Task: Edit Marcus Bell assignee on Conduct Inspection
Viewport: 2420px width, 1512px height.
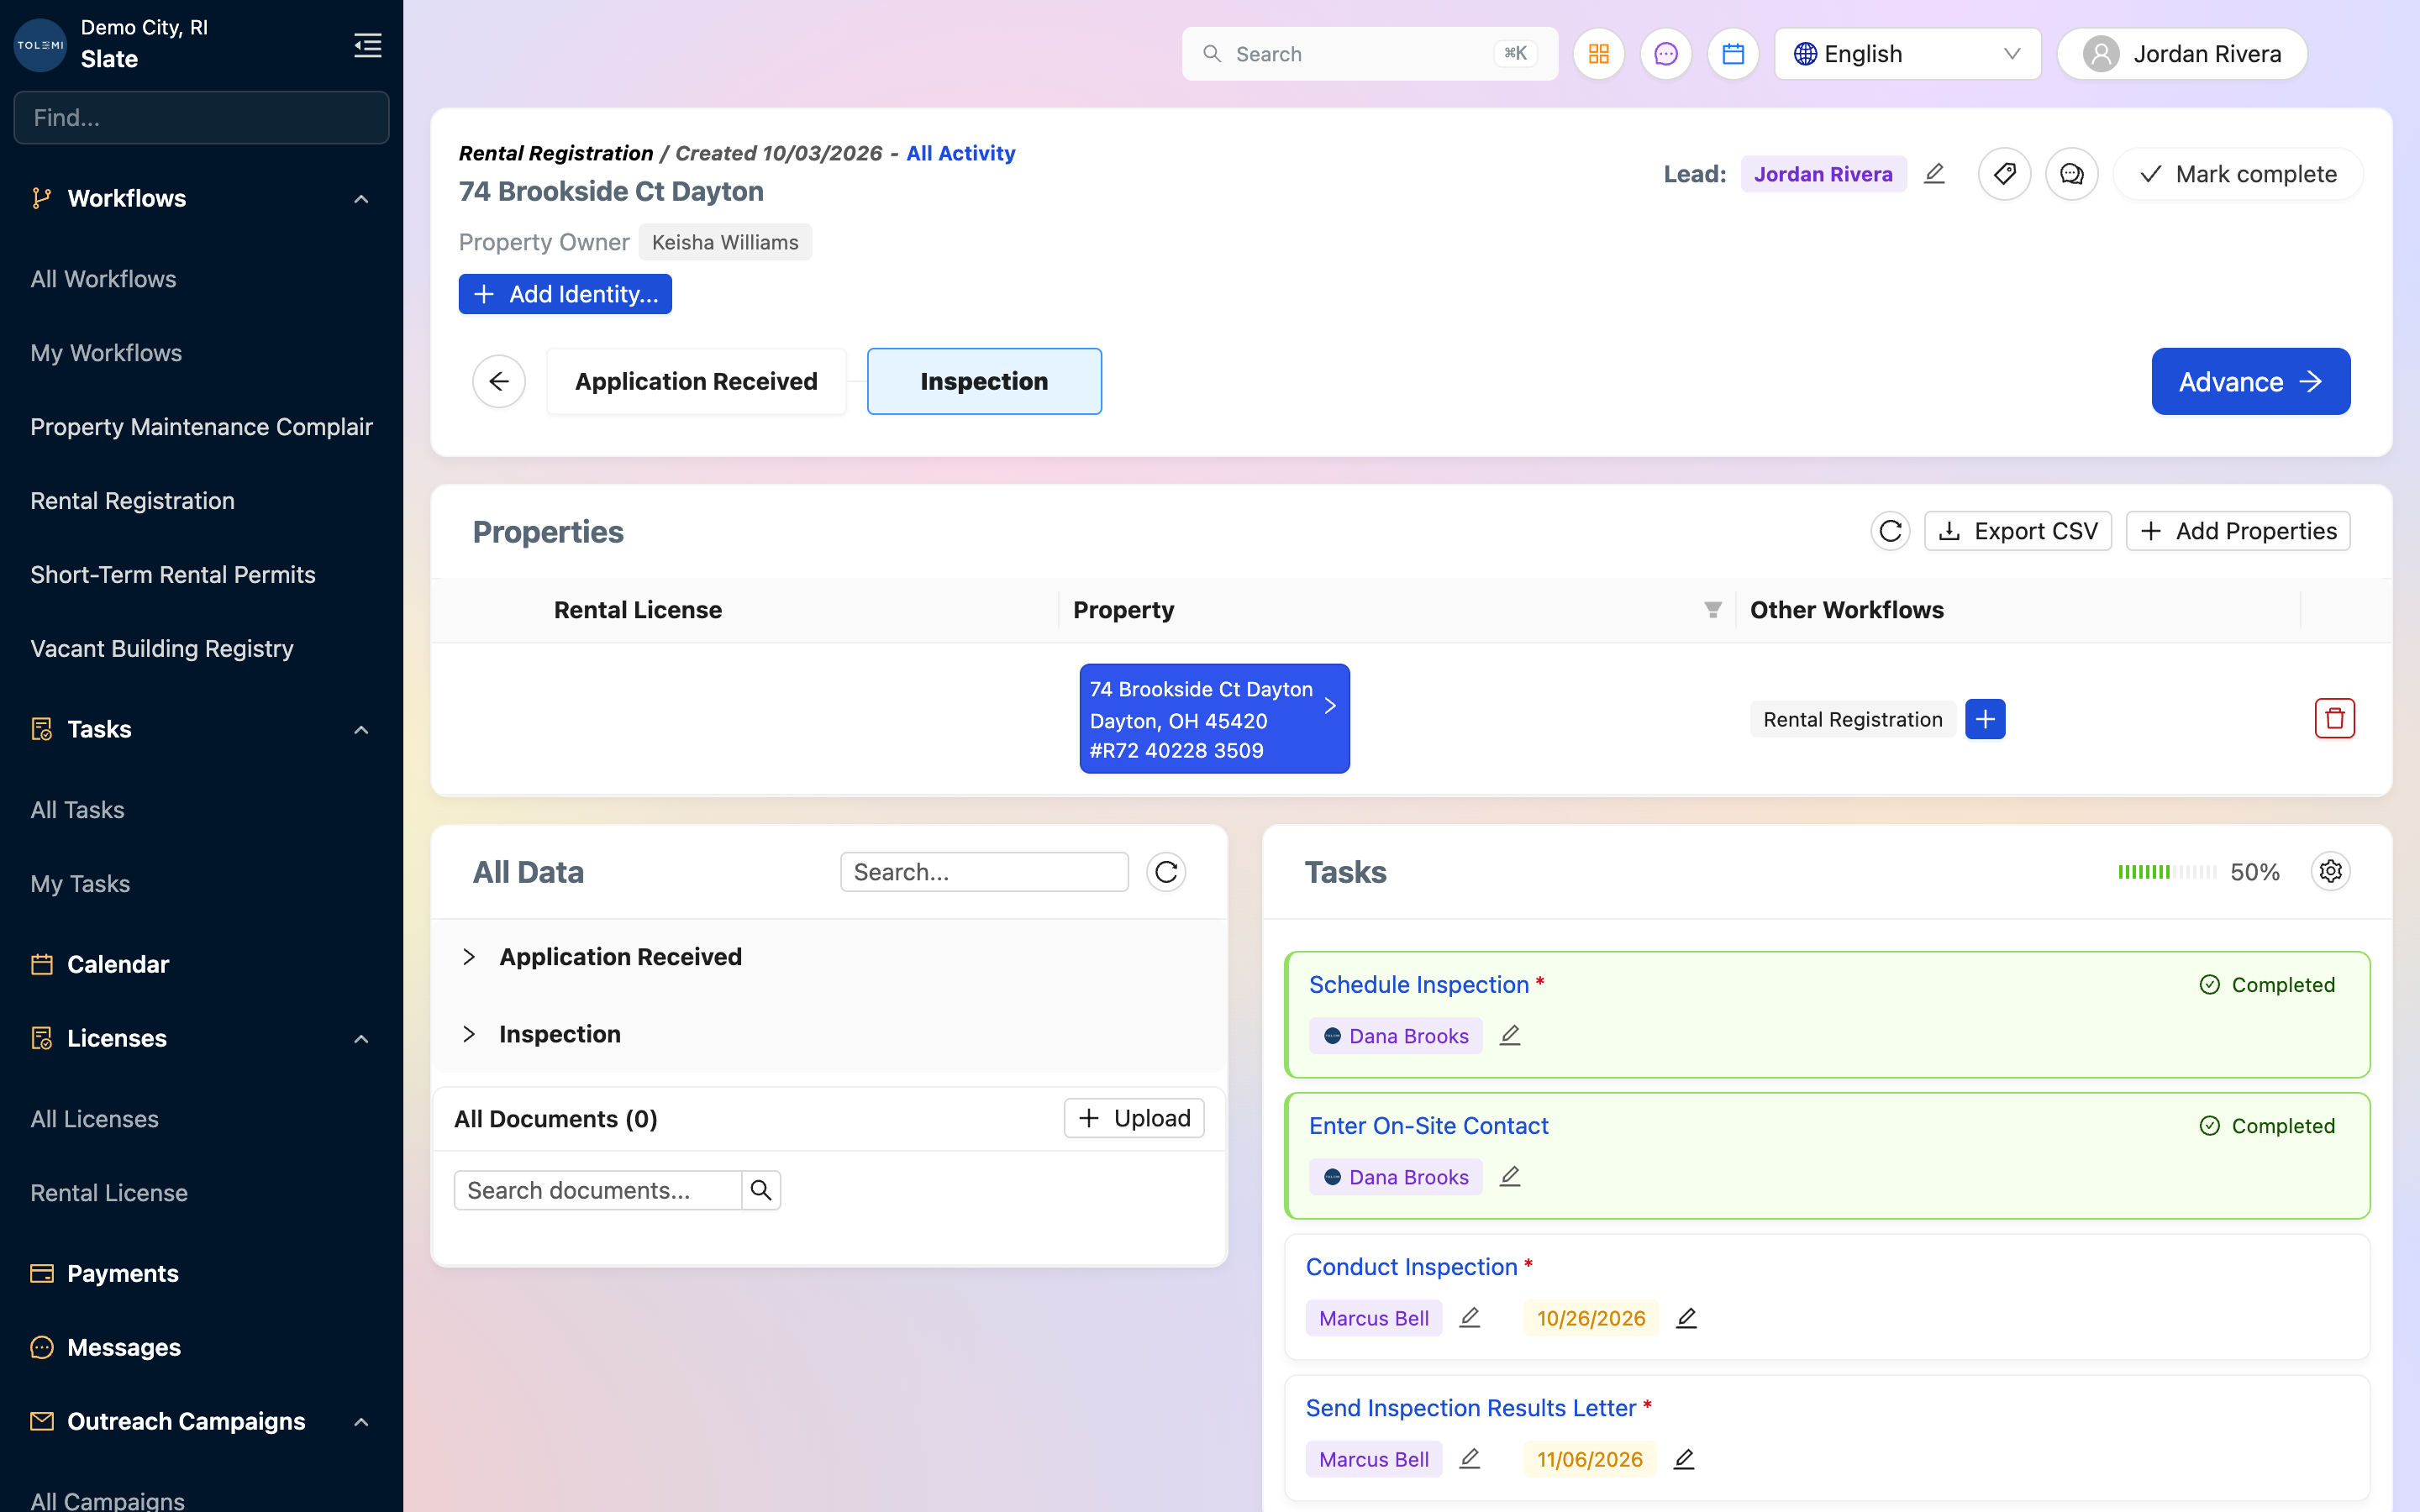Action: point(1469,1318)
